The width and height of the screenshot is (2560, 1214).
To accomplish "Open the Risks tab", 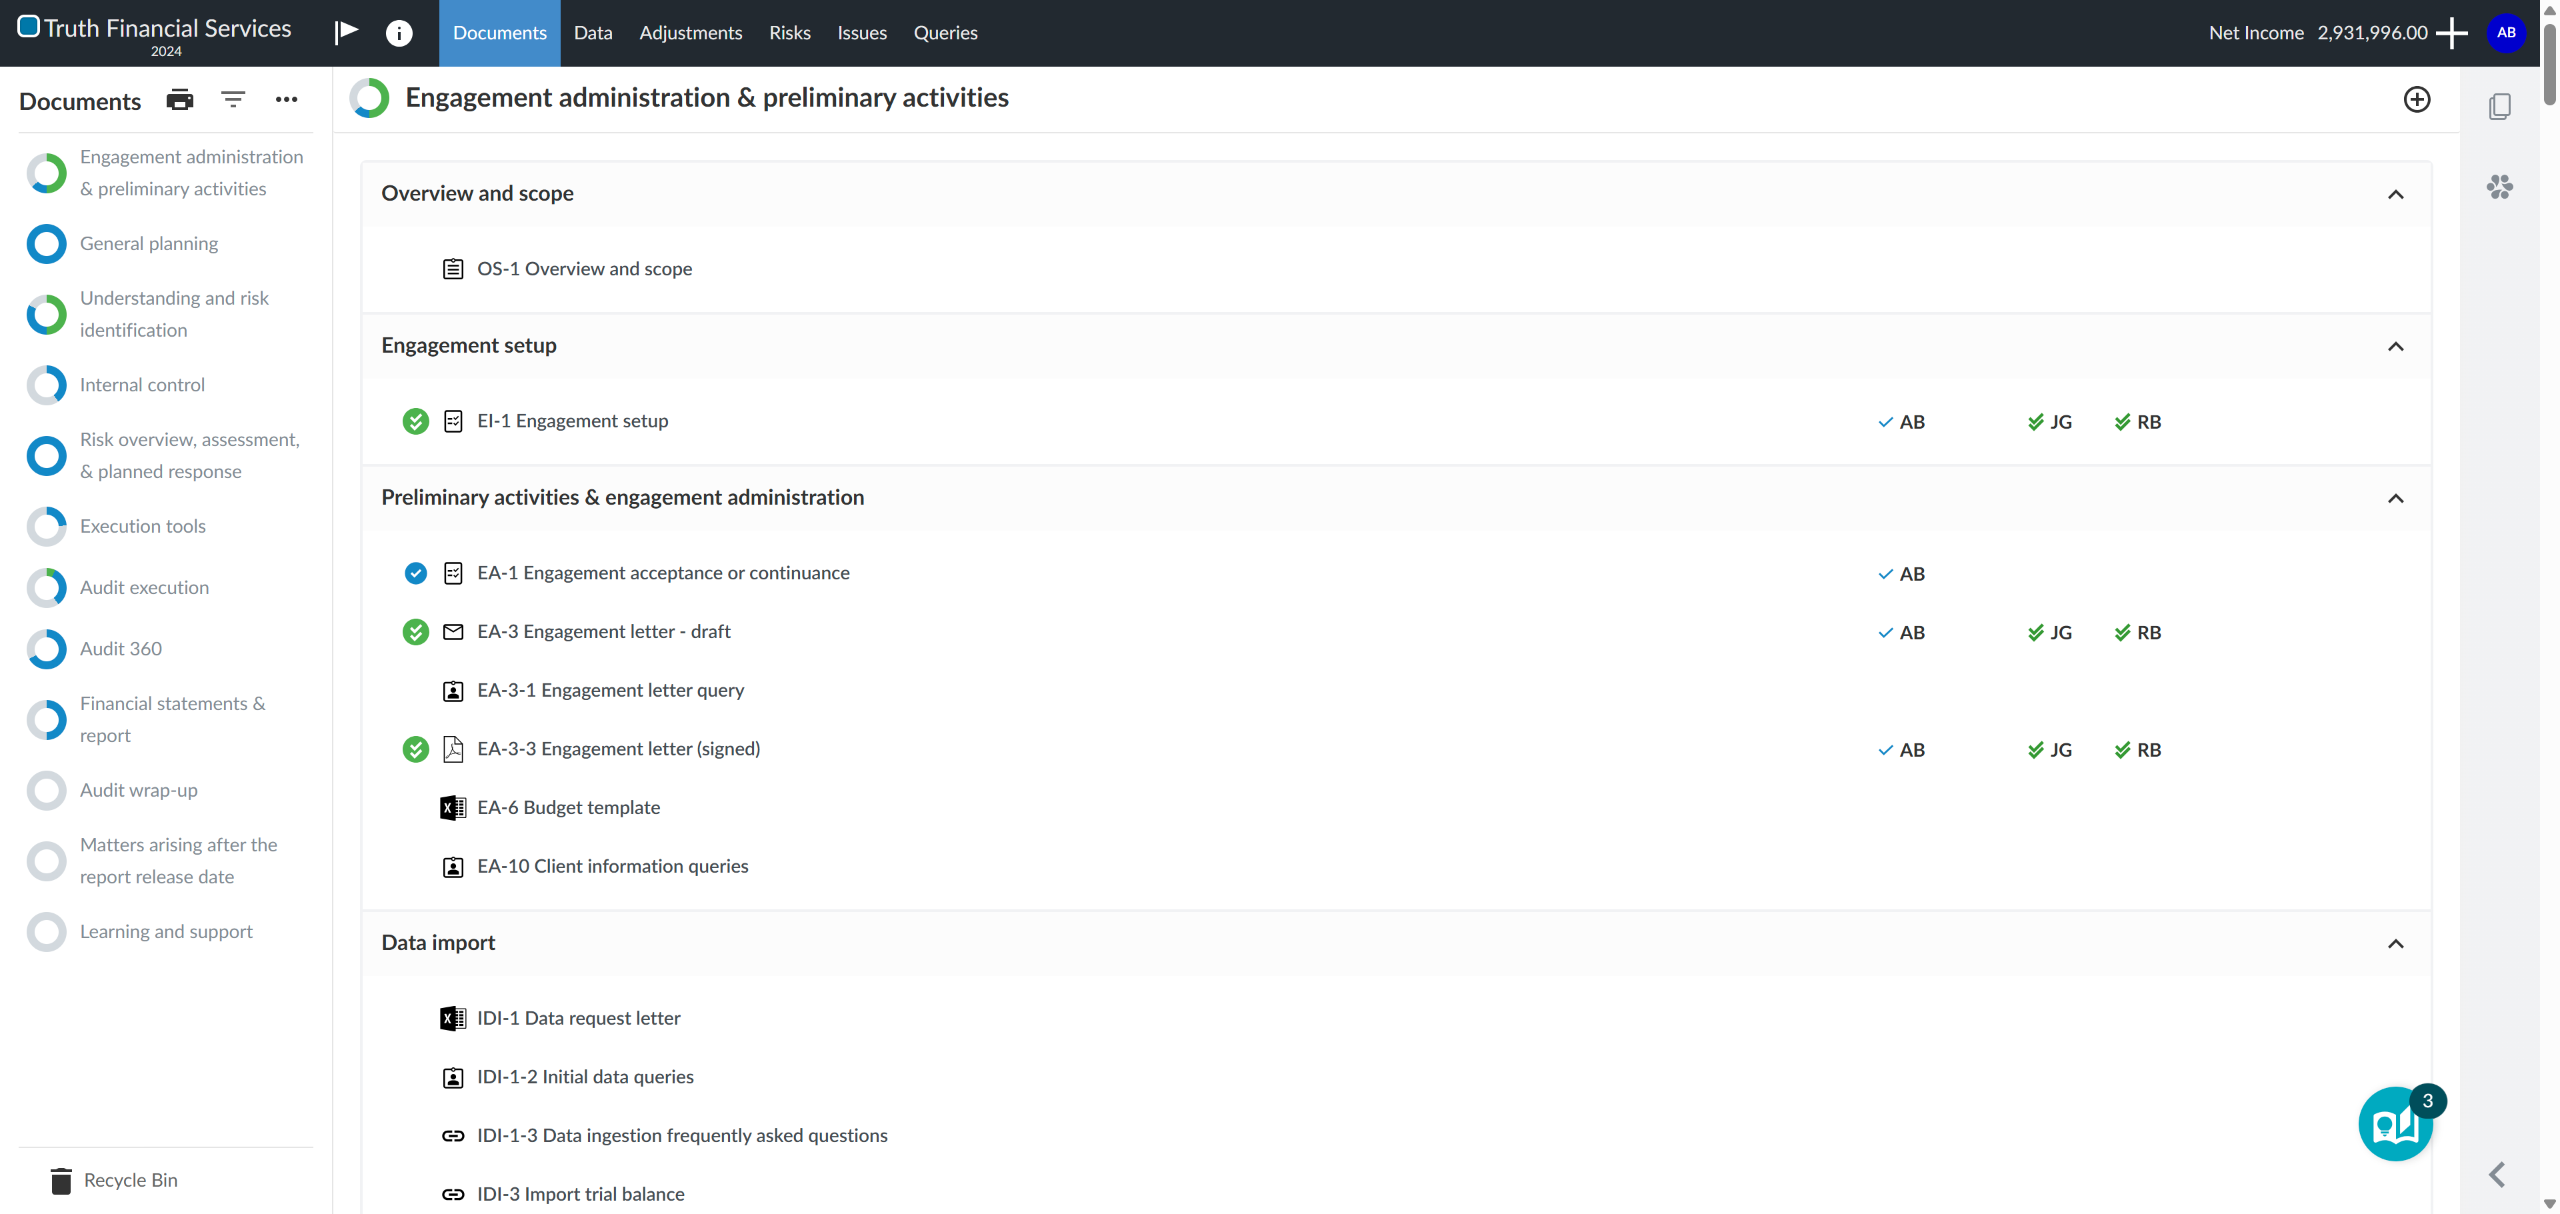I will point(789,33).
